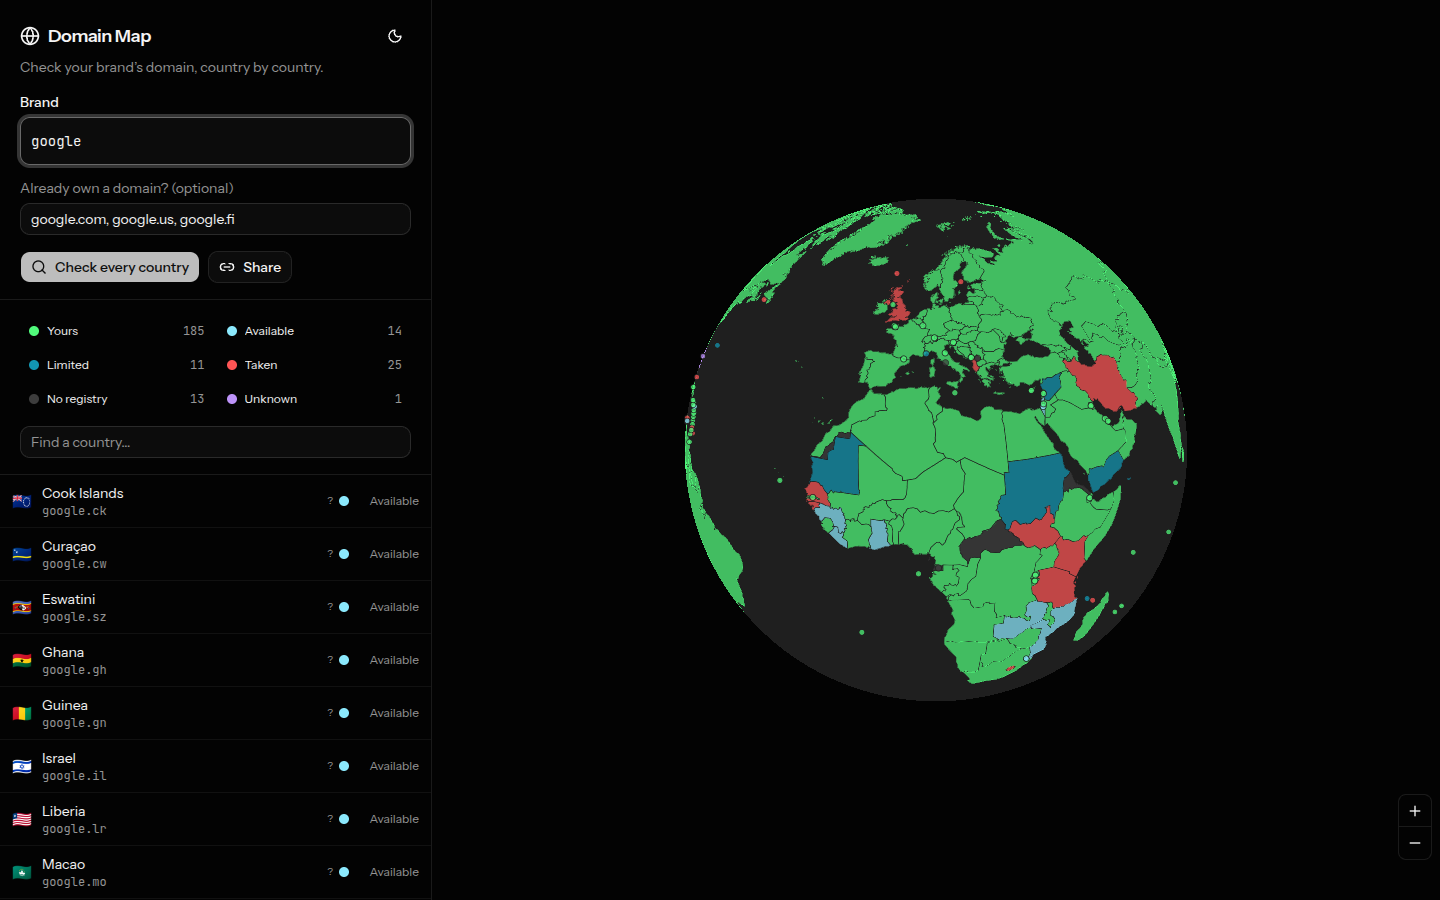This screenshot has width=1440, height=900.
Task: Select the Cook Islands country name
Action: pyautogui.click(x=83, y=493)
